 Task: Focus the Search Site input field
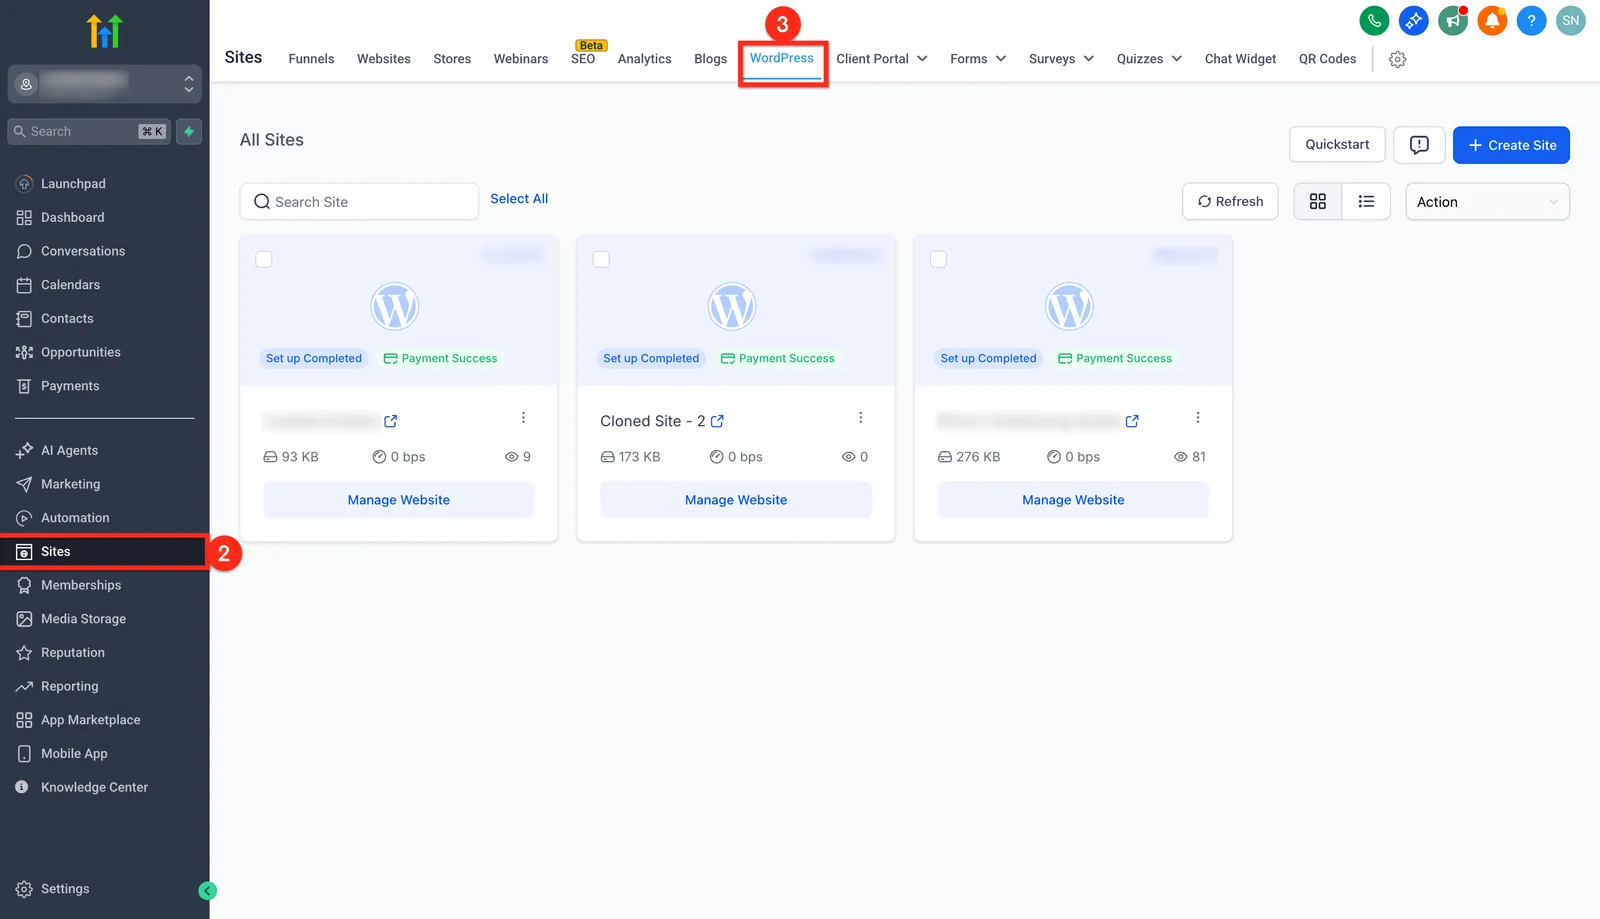pyautogui.click(x=359, y=202)
